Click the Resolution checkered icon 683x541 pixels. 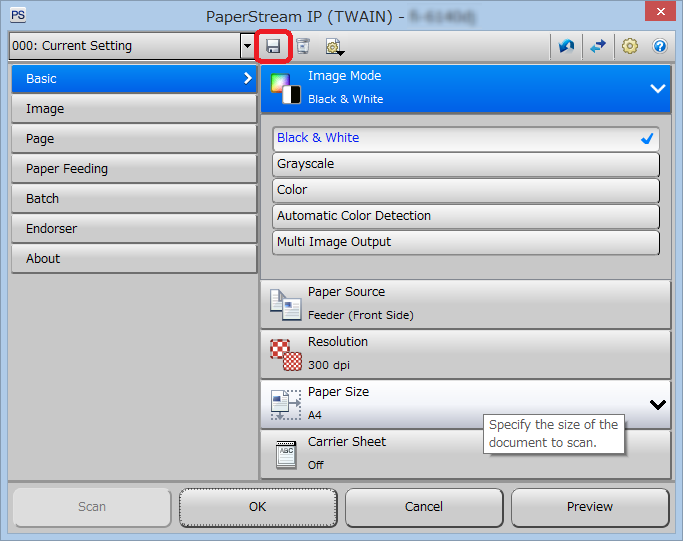point(285,354)
